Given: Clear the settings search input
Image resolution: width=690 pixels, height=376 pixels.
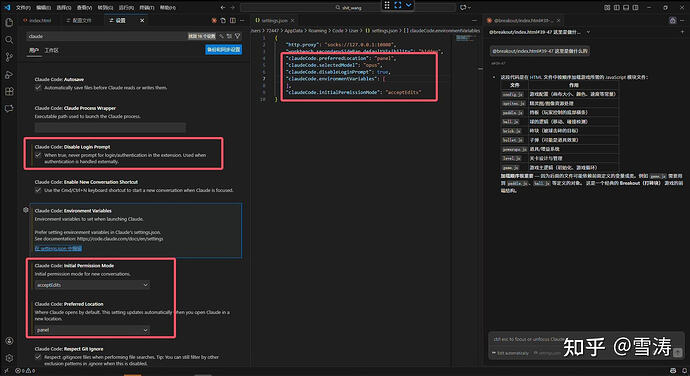Looking at the screenshot, I should [229, 36].
